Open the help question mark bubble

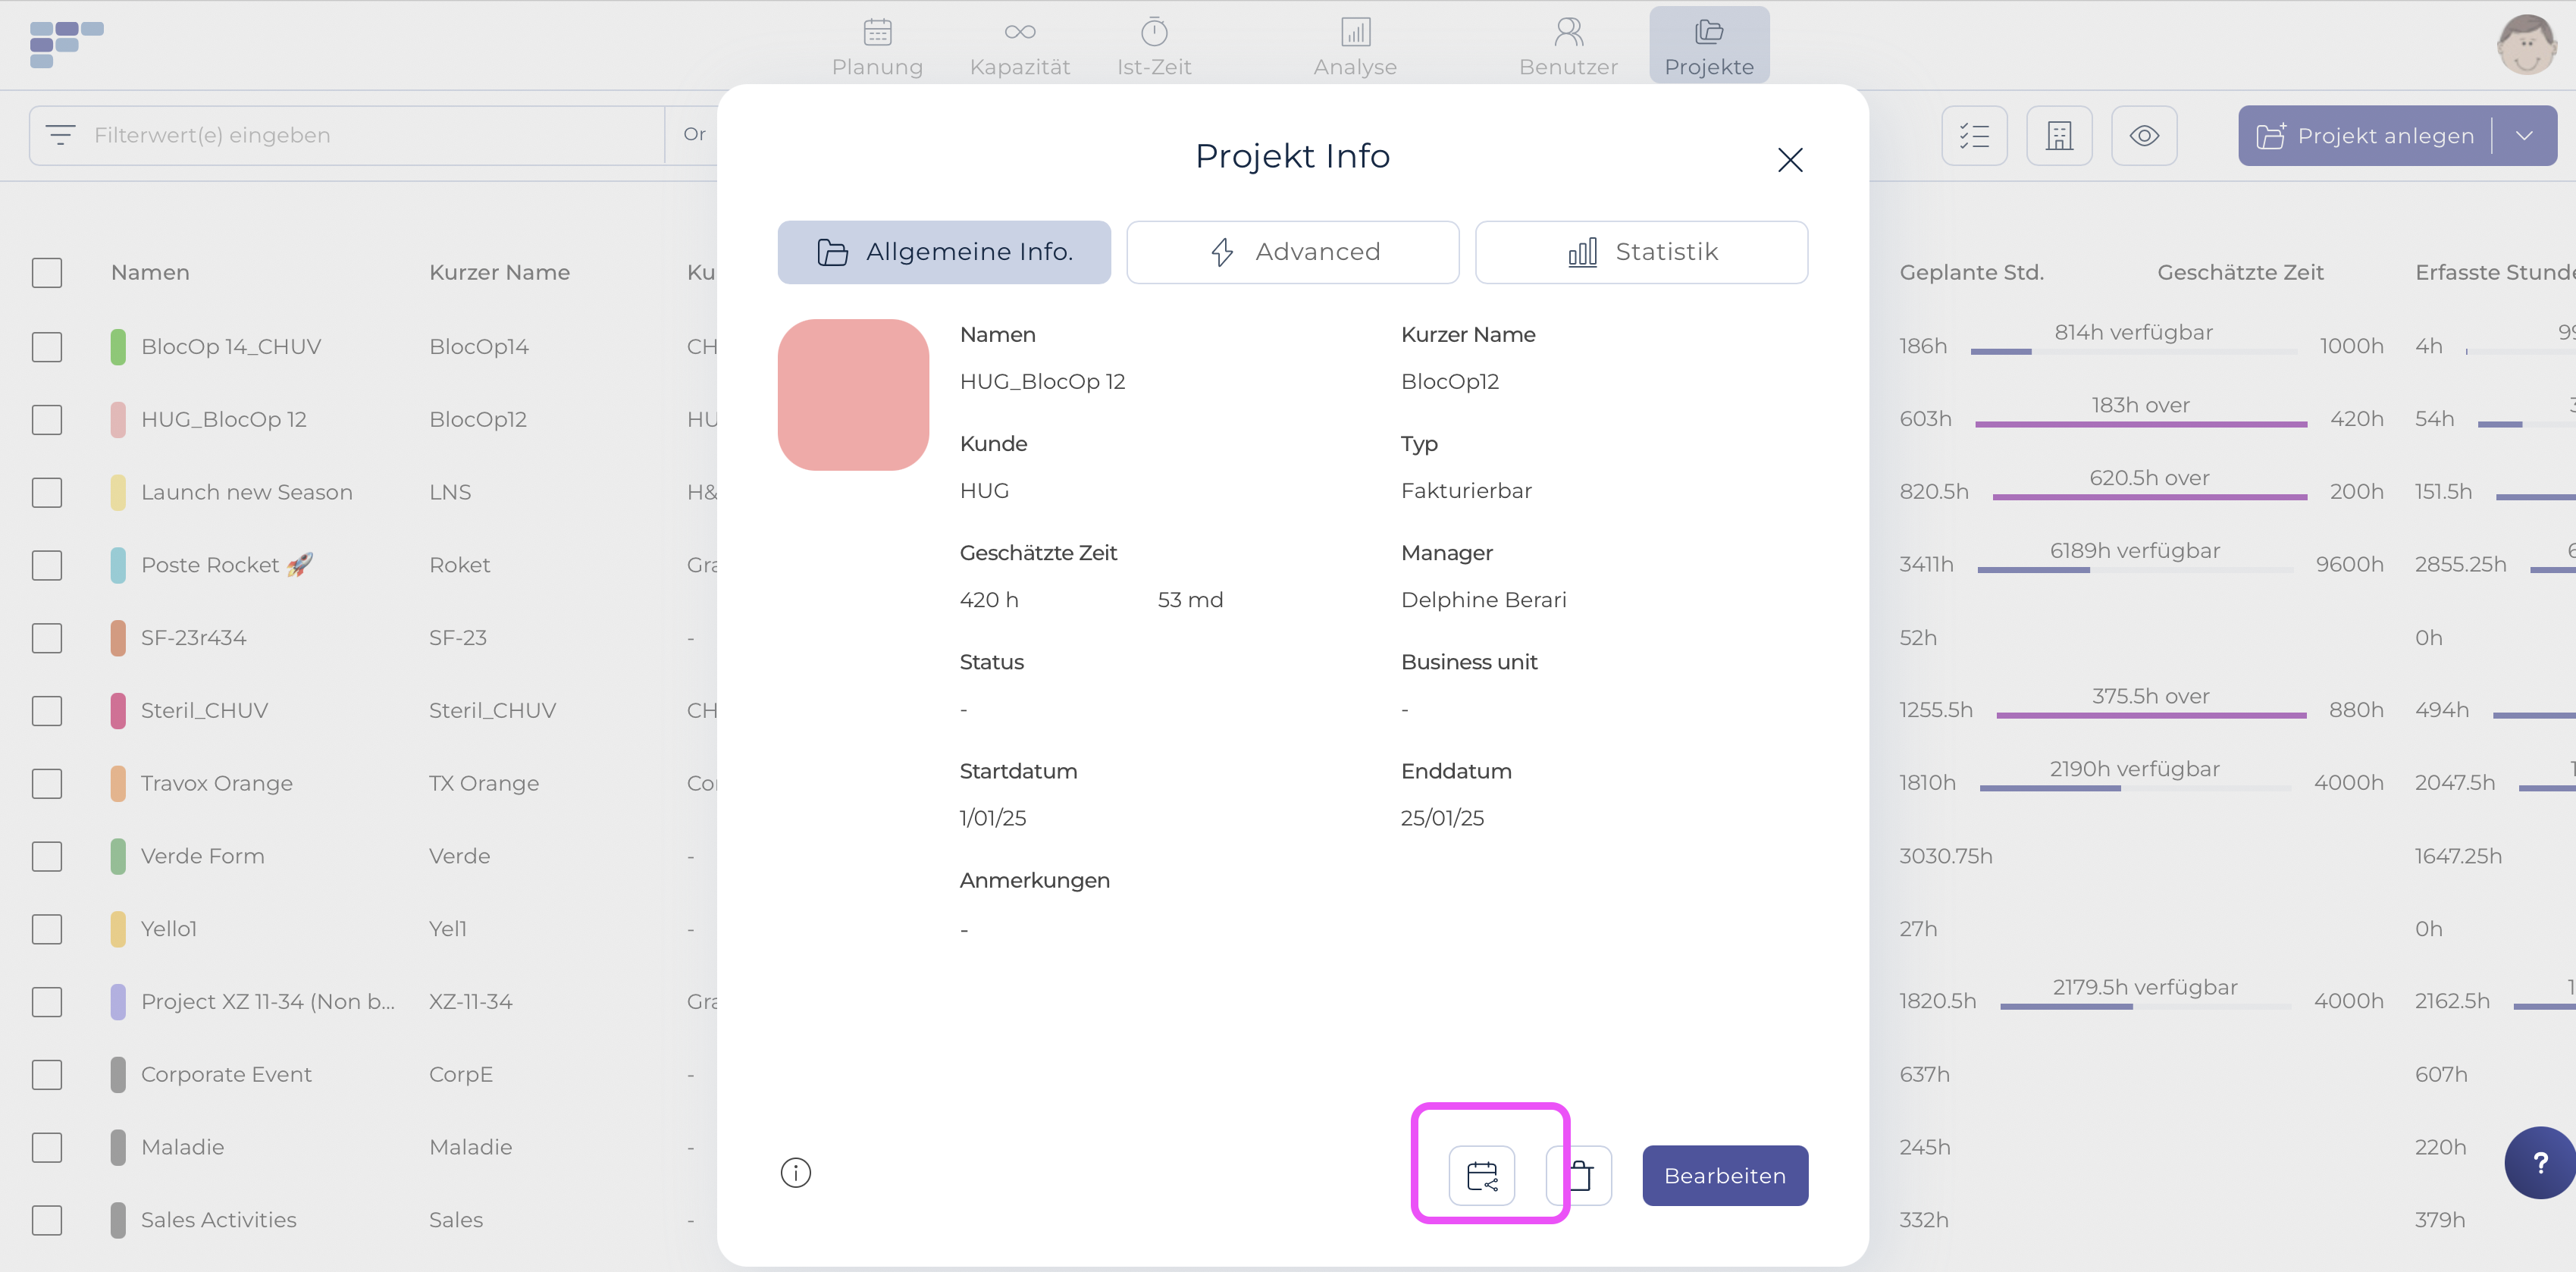[x=2540, y=1162]
